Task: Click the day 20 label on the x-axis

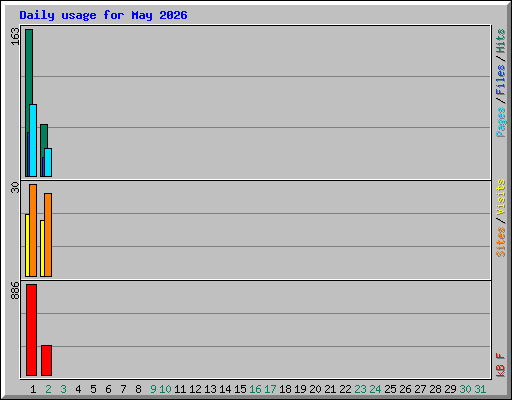Action: (x=315, y=389)
